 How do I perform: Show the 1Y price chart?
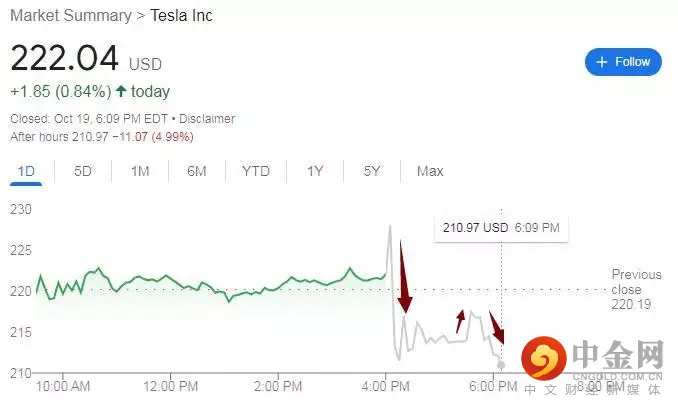(315, 171)
